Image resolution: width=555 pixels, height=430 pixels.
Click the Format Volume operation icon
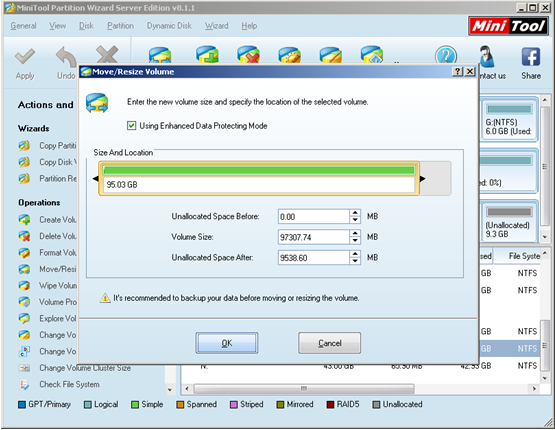point(24,252)
